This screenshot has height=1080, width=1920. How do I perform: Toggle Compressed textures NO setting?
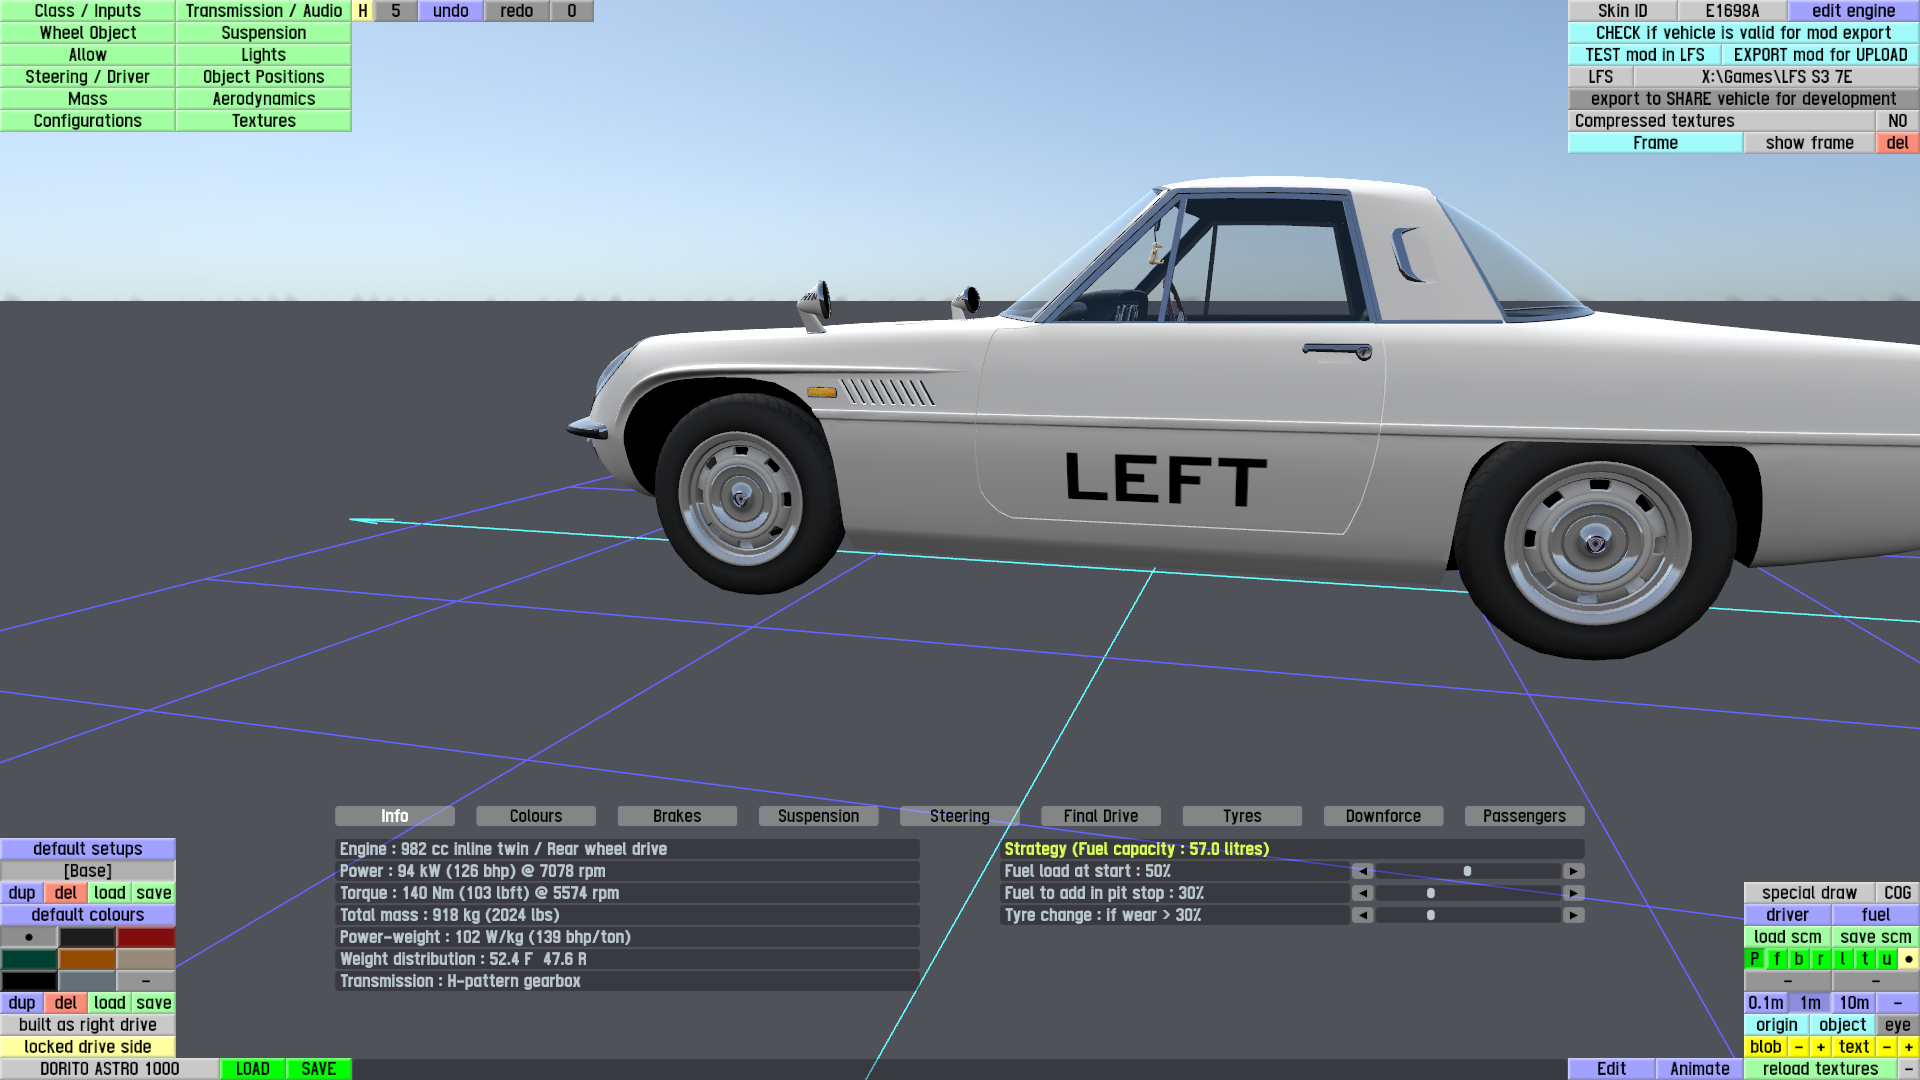(x=1897, y=121)
